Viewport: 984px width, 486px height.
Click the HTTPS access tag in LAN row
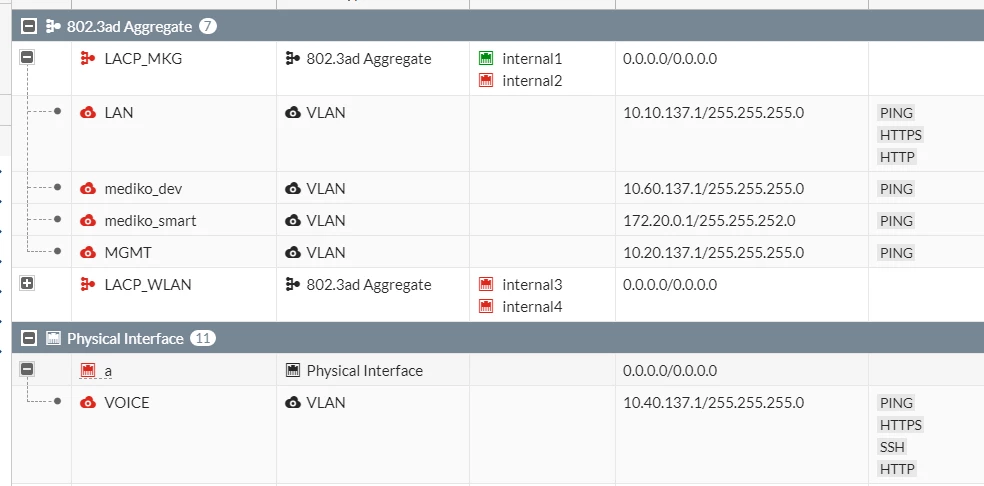(901, 135)
